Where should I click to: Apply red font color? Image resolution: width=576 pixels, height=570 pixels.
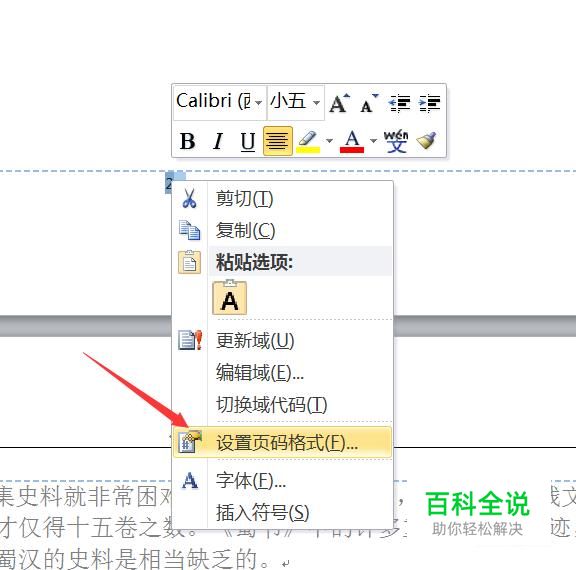coord(352,141)
